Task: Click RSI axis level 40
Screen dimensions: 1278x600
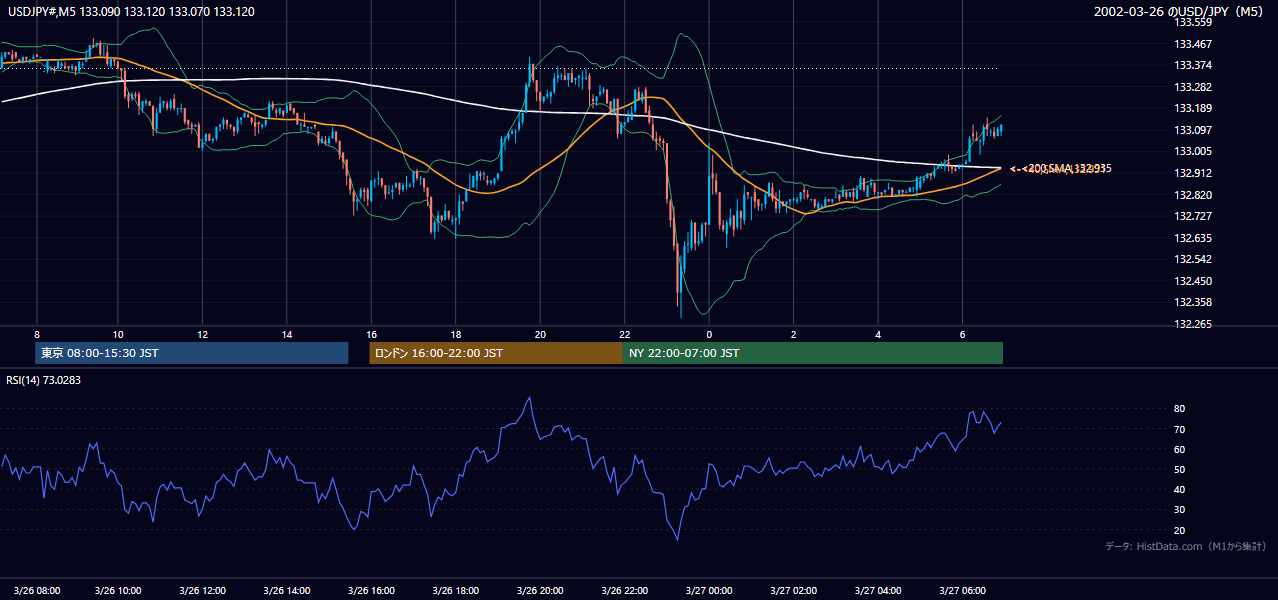Action: pos(1179,489)
